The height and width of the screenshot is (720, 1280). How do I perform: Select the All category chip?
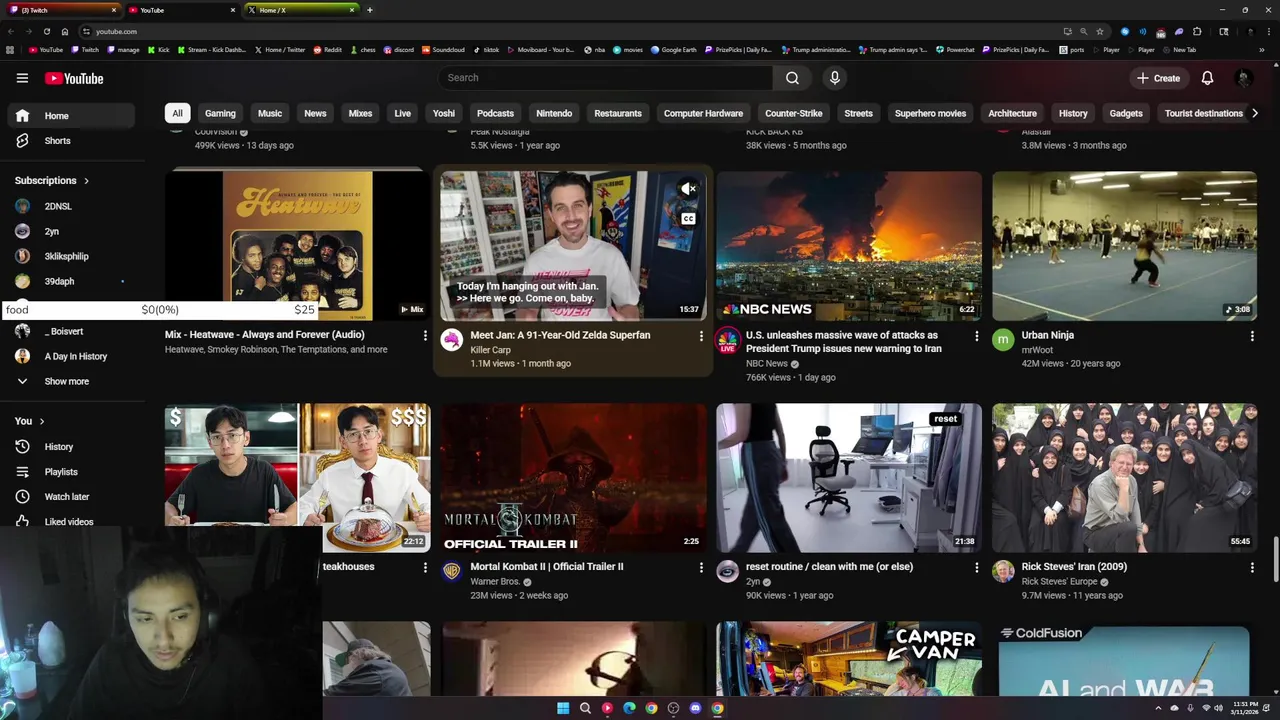point(177,113)
